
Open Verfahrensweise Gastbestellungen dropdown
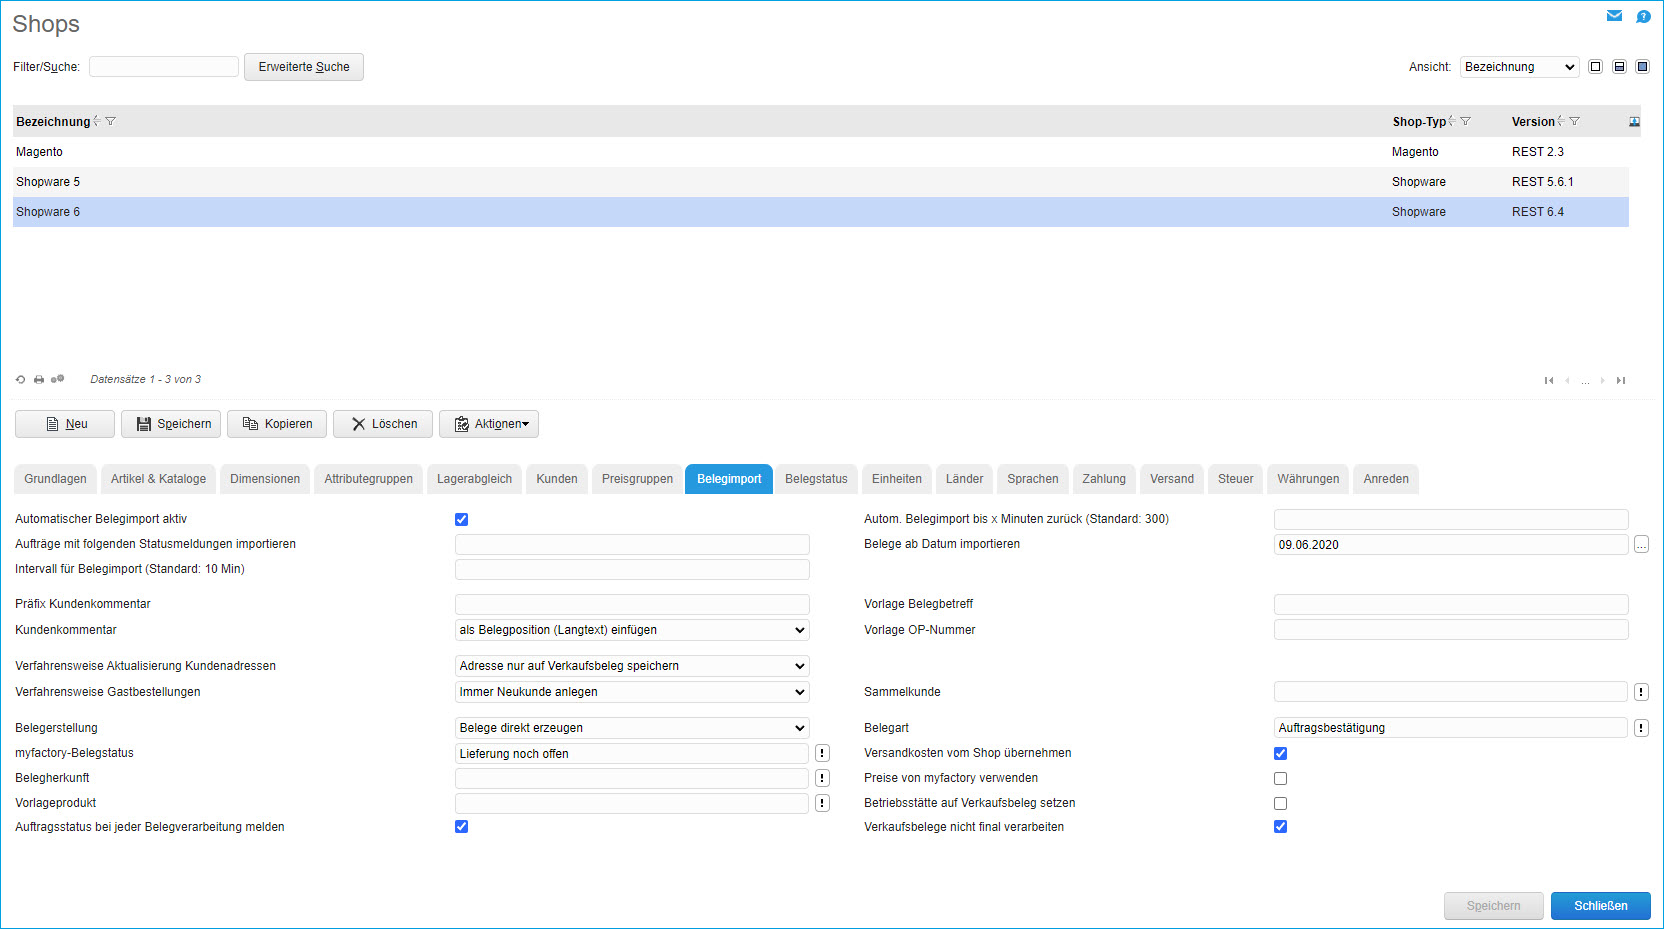(632, 692)
